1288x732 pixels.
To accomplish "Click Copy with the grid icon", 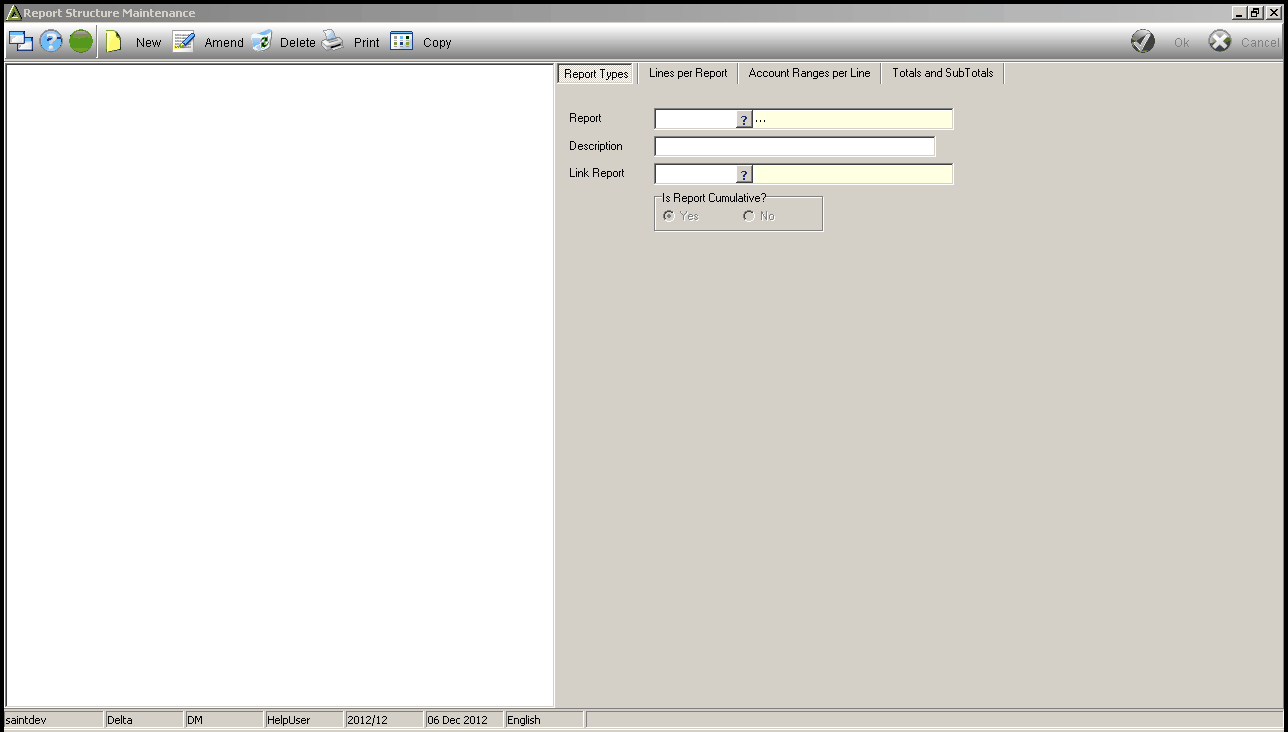I will (x=421, y=42).
